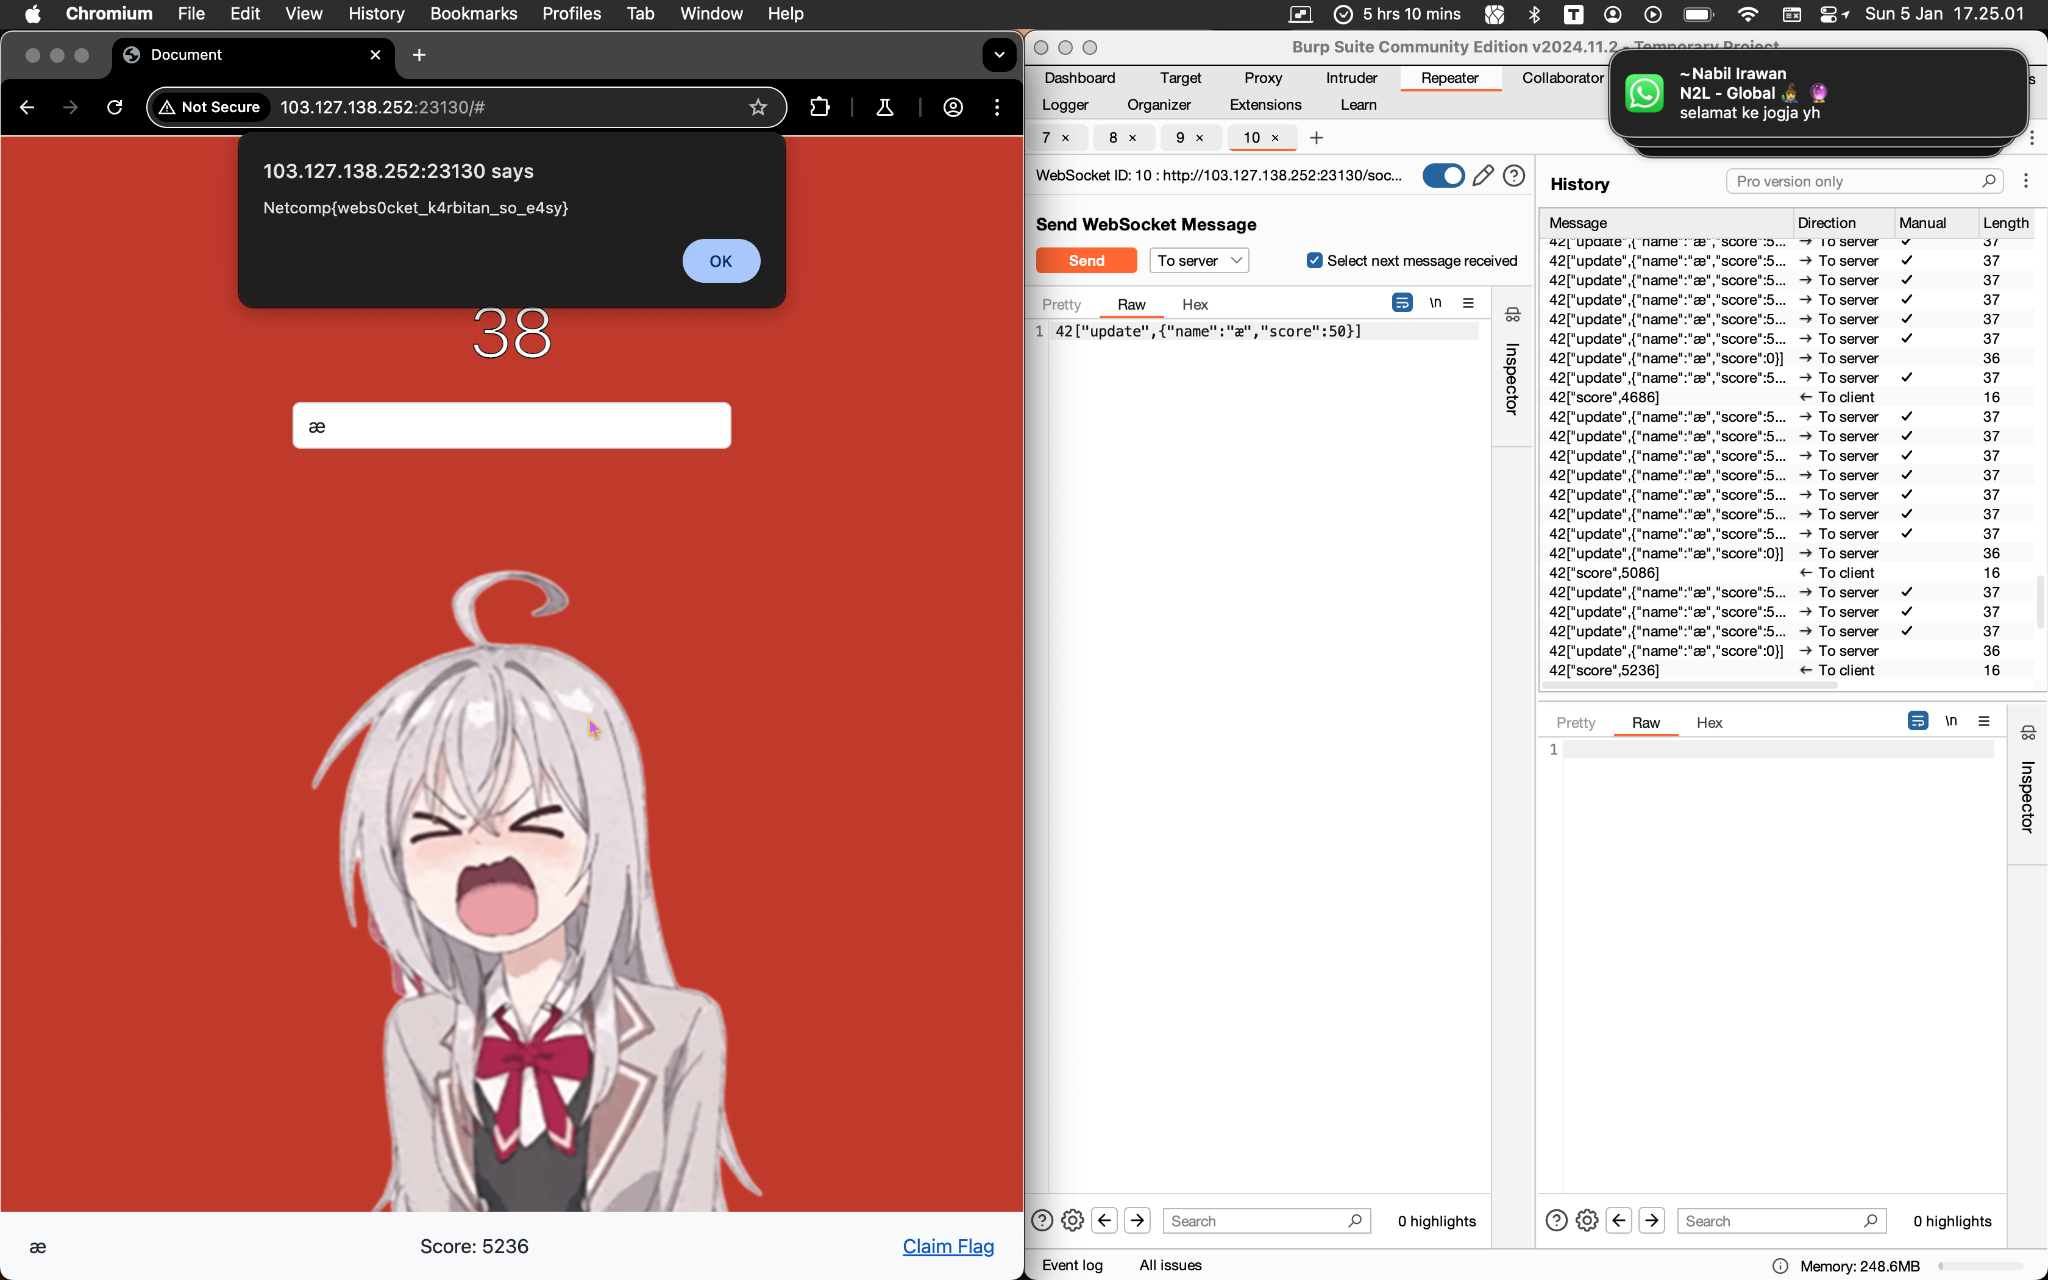Image resolution: width=2048 pixels, height=1280 pixels.
Task: Expand browser tab search chevron
Action: pos(998,55)
